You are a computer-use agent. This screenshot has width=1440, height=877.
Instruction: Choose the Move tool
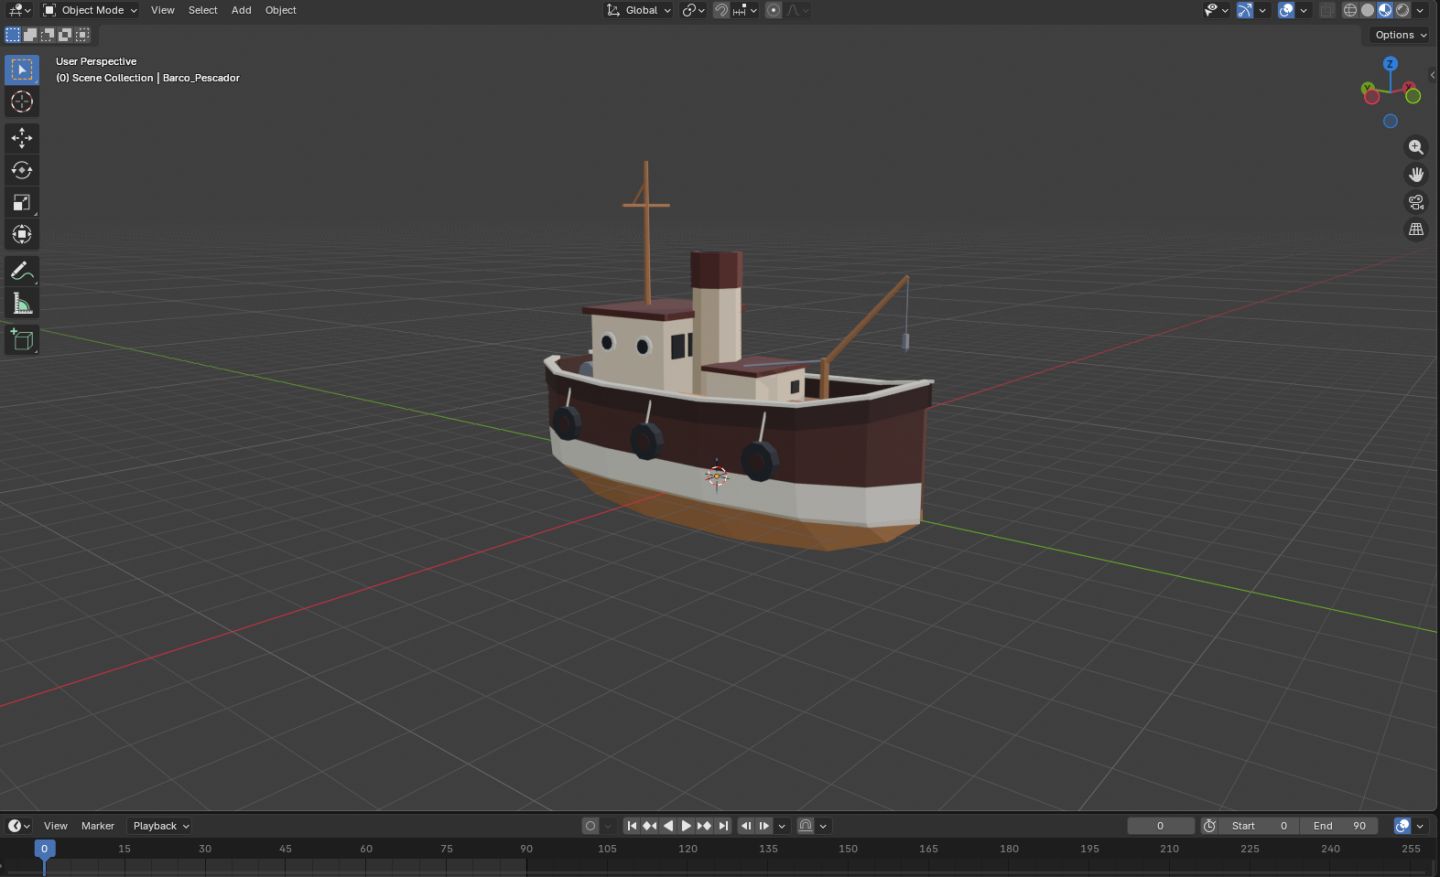(22, 138)
